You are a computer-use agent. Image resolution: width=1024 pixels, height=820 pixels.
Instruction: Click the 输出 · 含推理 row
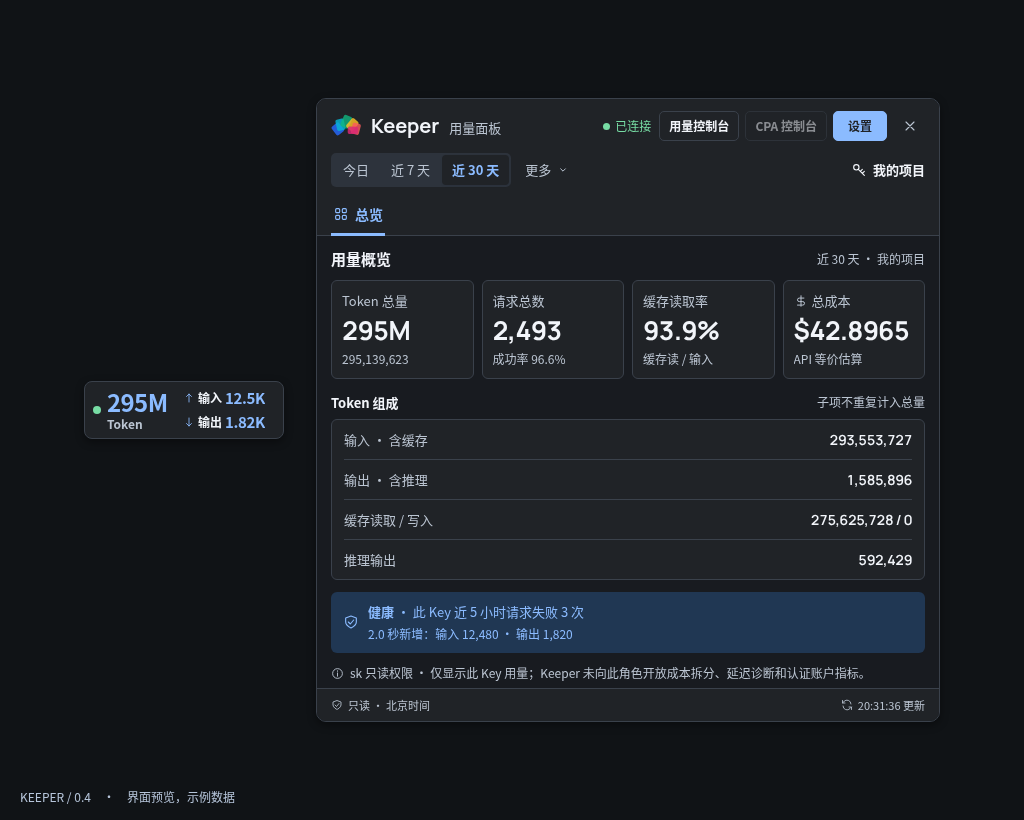628,480
